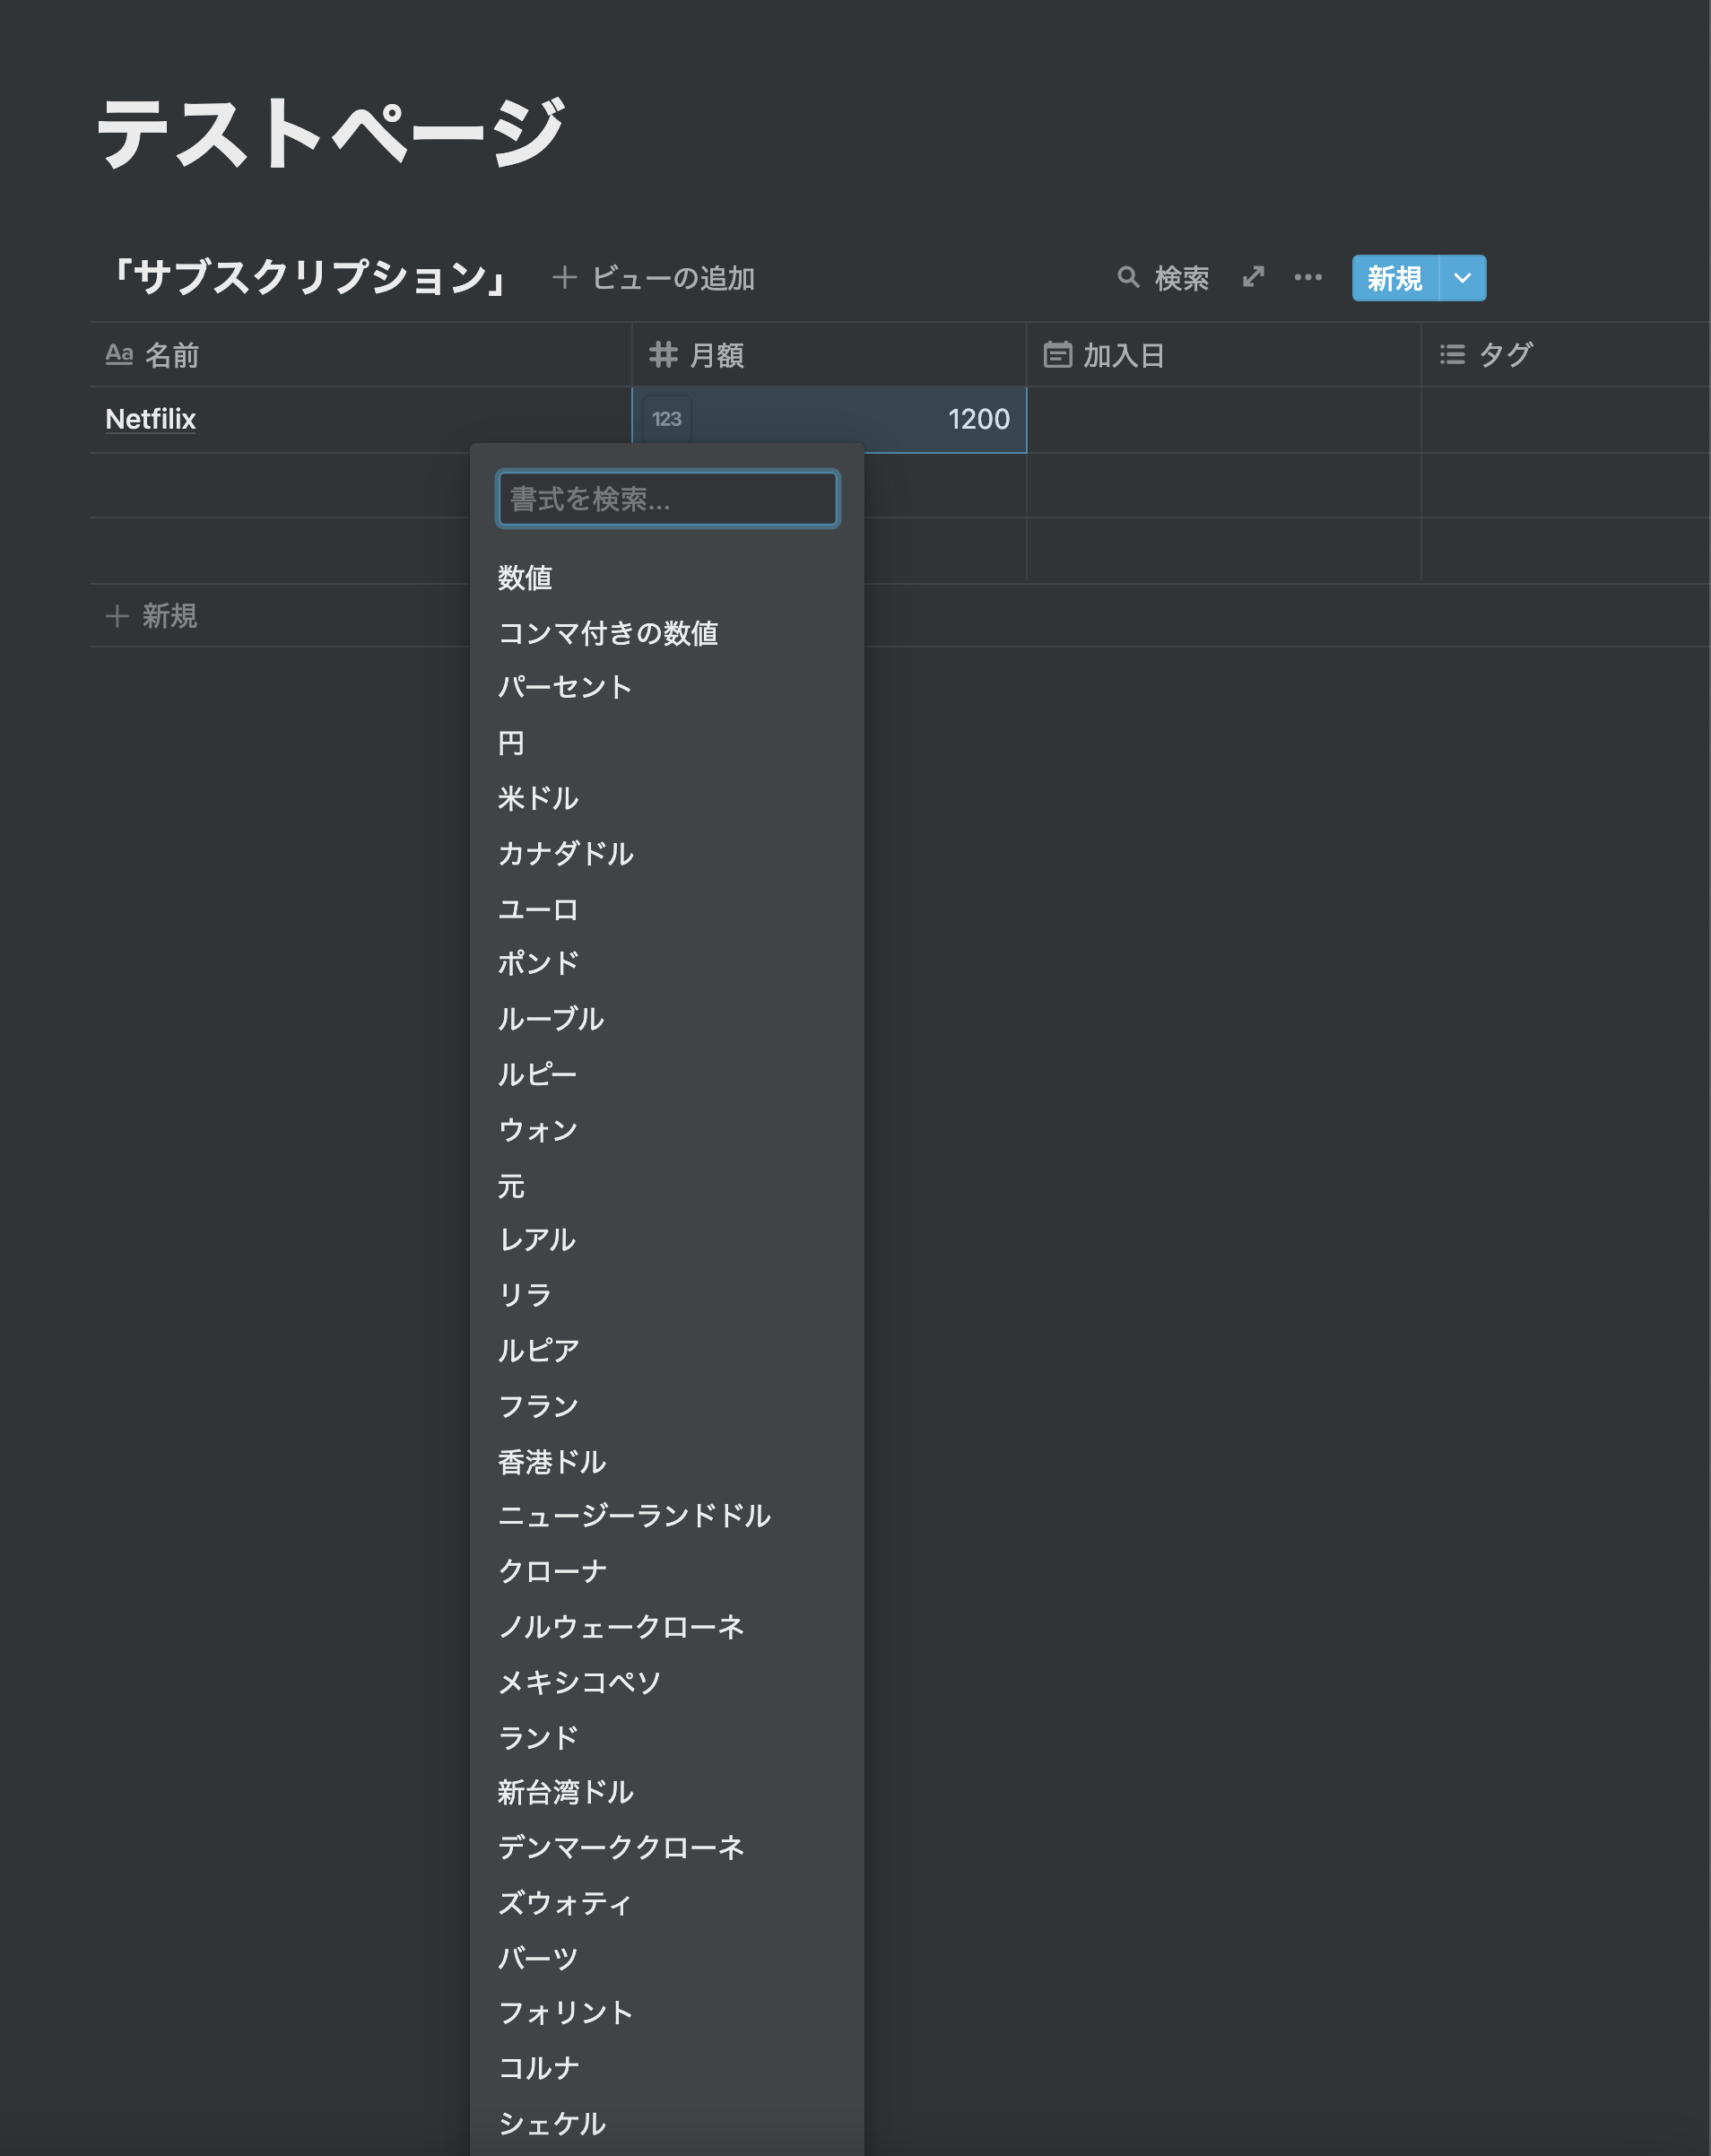This screenshot has height=2156, width=1711.
Task: Open the dropdown chevron next to 新規
Action: pos(1461,279)
